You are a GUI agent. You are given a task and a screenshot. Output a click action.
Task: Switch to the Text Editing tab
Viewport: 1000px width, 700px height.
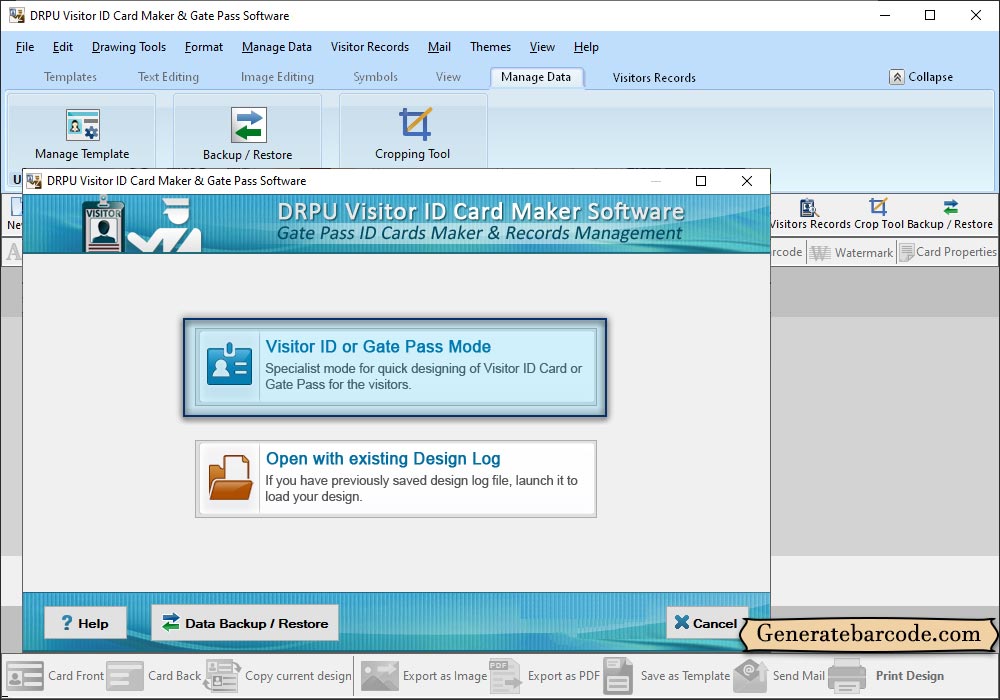[168, 77]
